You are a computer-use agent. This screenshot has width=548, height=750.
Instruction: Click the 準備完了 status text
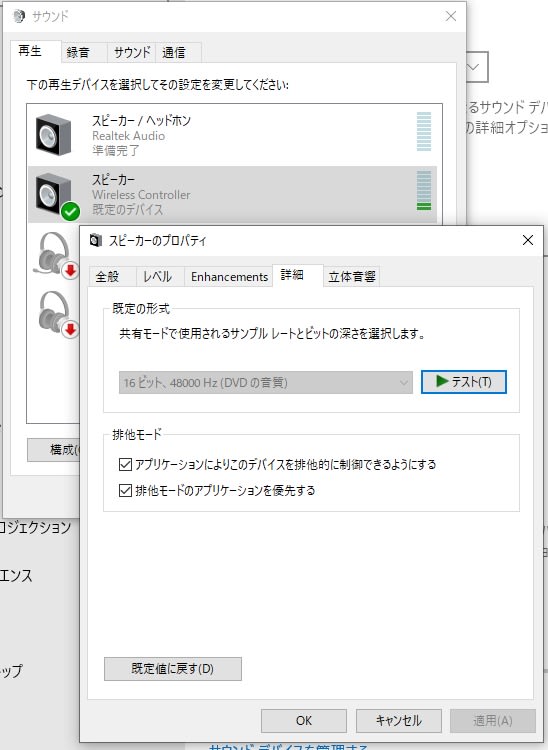116,151
